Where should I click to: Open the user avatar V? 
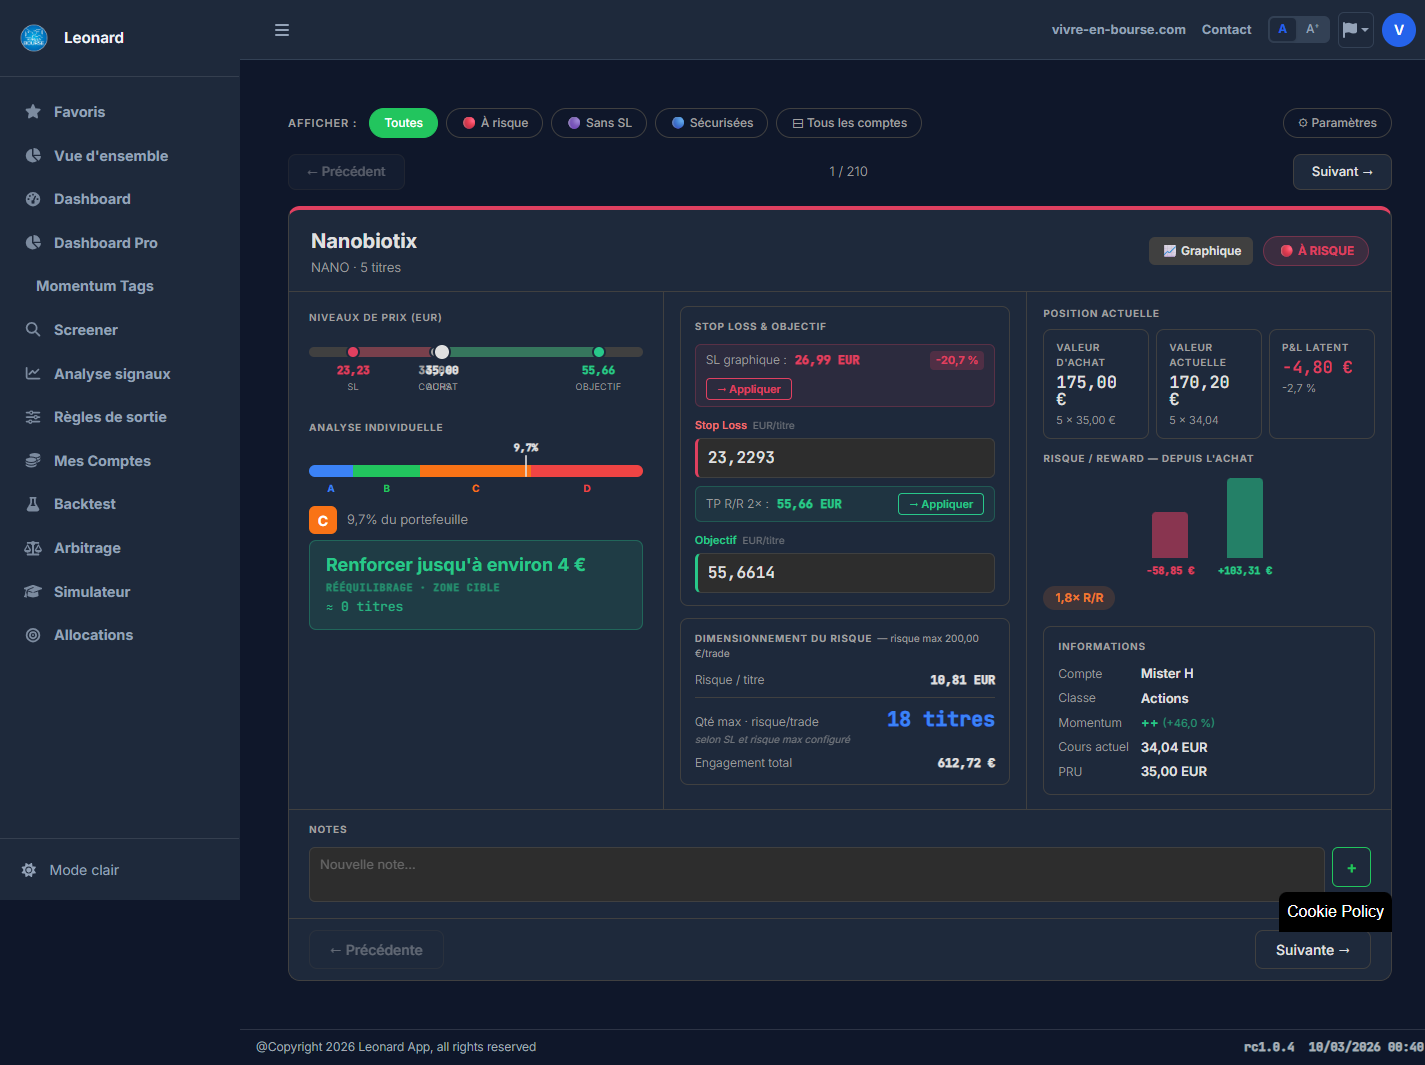1399,30
